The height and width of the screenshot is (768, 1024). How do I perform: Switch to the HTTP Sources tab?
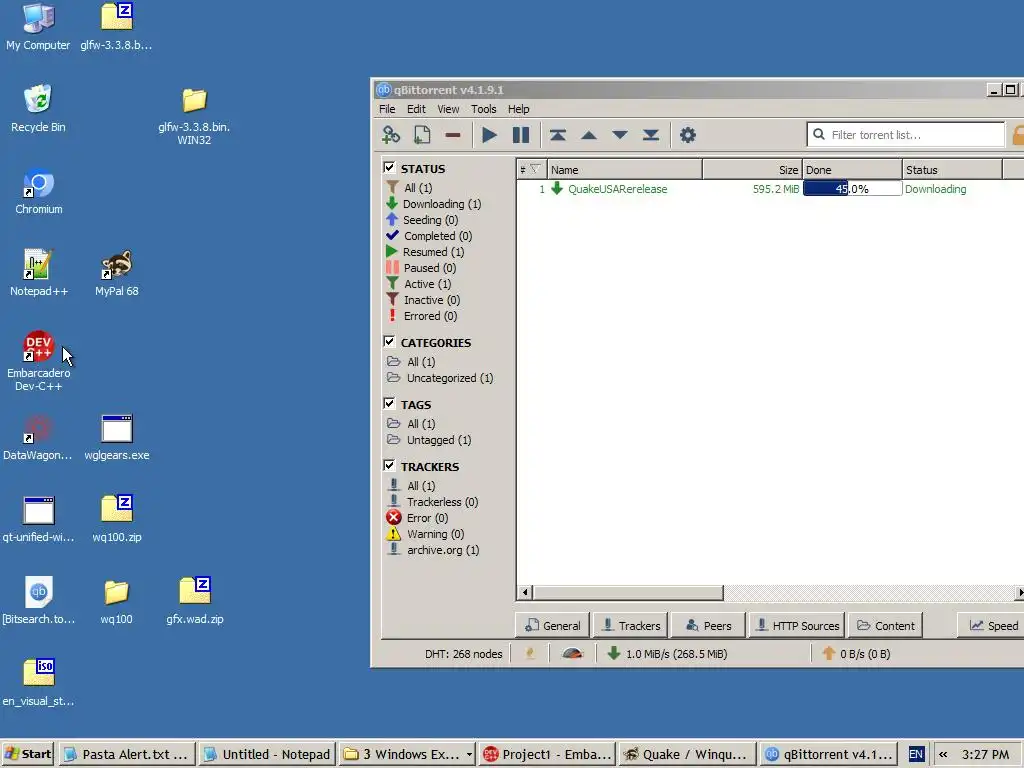click(x=797, y=626)
